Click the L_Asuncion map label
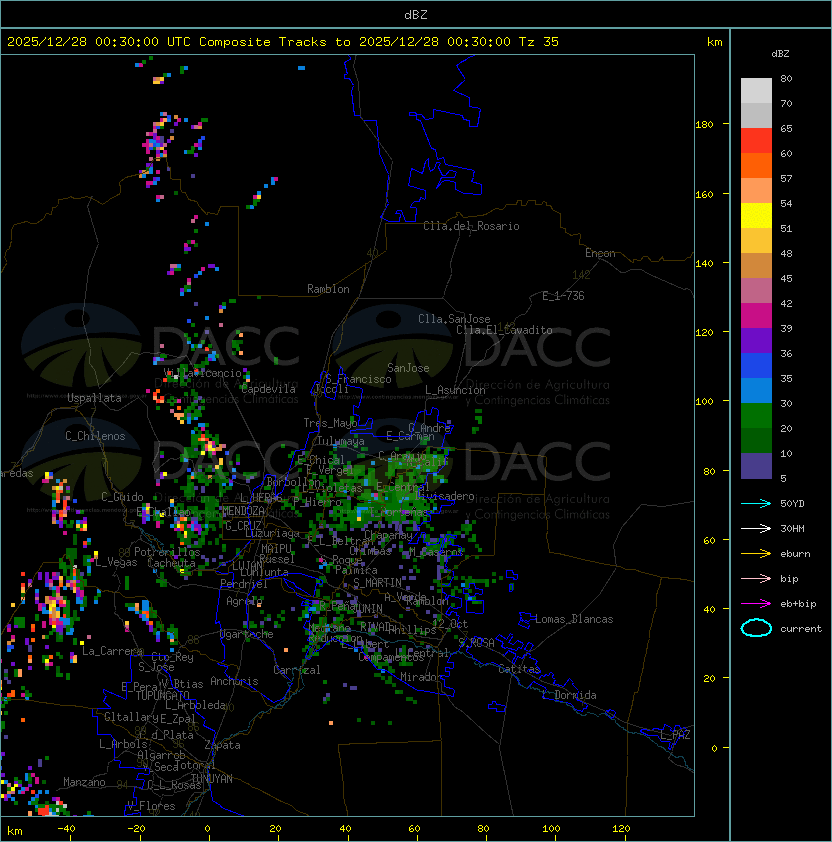The width and height of the screenshot is (832, 842). (455, 390)
